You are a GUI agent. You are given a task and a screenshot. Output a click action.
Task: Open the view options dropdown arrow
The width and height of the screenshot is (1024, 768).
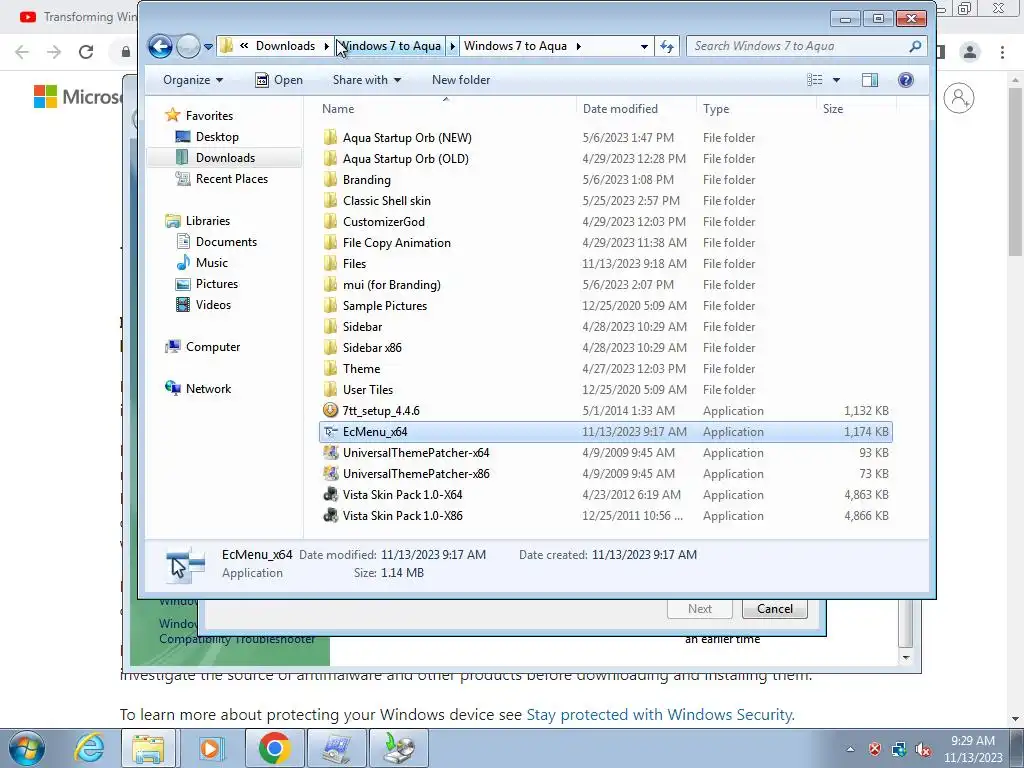[x=837, y=80]
